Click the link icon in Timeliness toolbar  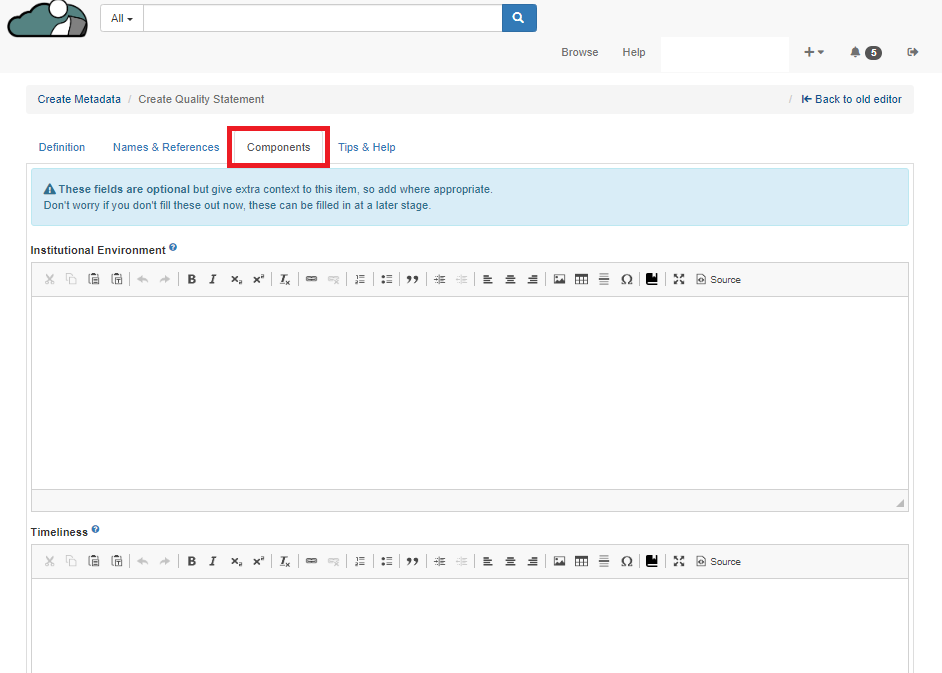(x=311, y=562)
